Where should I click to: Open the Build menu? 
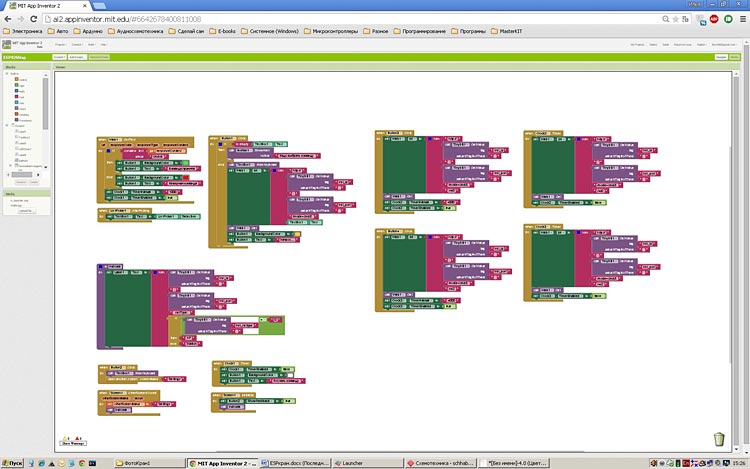pyautogui.click(x=90, y=45)
